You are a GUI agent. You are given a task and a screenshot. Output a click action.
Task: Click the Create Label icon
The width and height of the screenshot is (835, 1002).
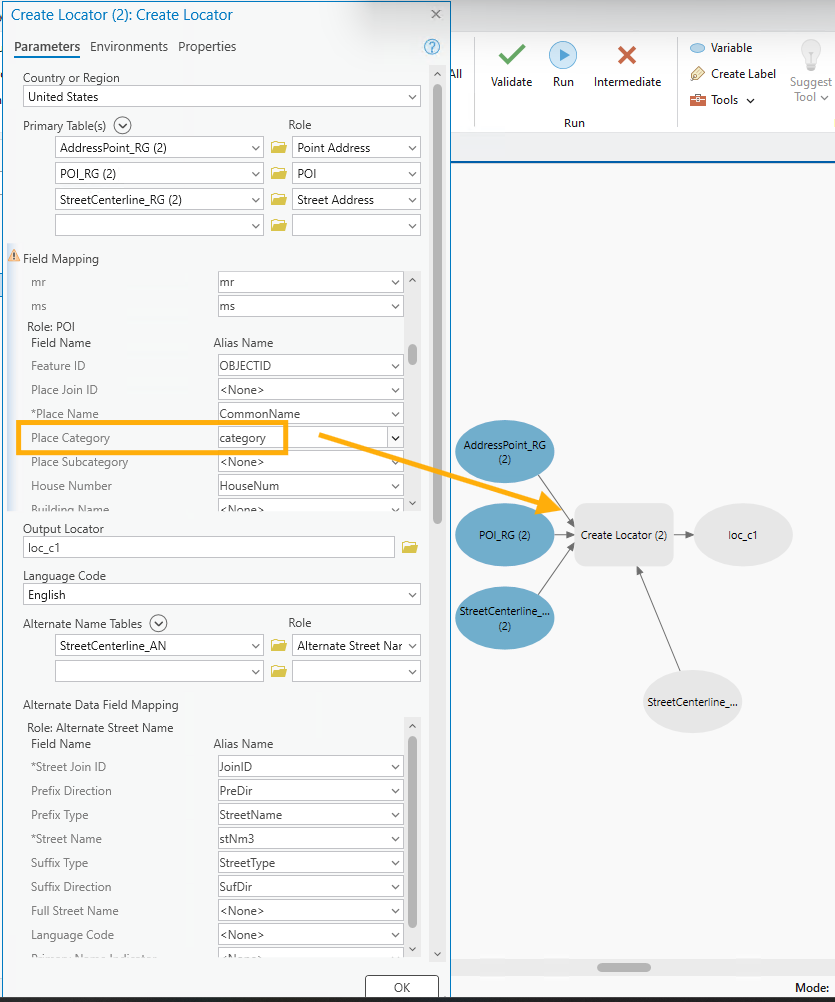pyautogui.click(x=697, y=74)
